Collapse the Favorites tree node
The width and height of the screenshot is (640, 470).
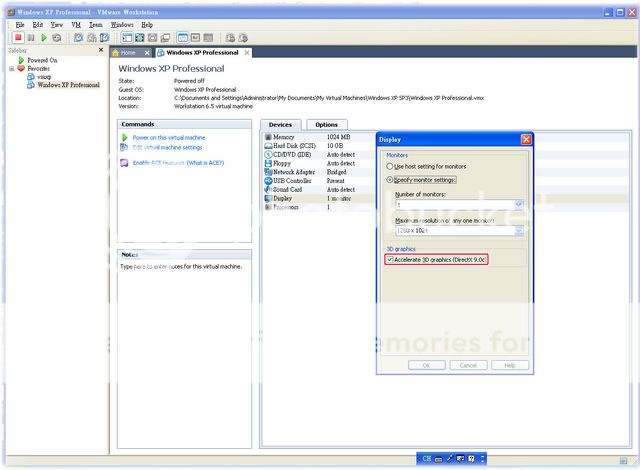[11, 69]
